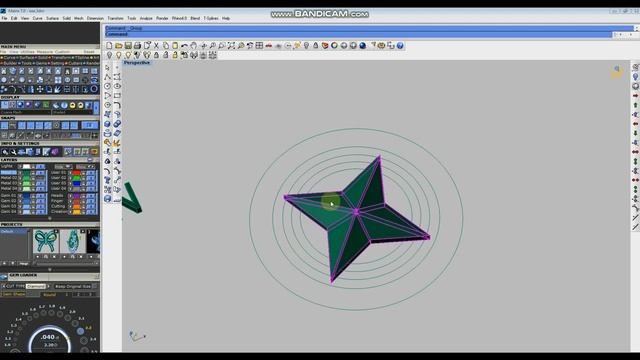The width and height of the screenshot is (640, 360).
Task: Collapse the Layers panel round button
Action: [x=90, y=160]
